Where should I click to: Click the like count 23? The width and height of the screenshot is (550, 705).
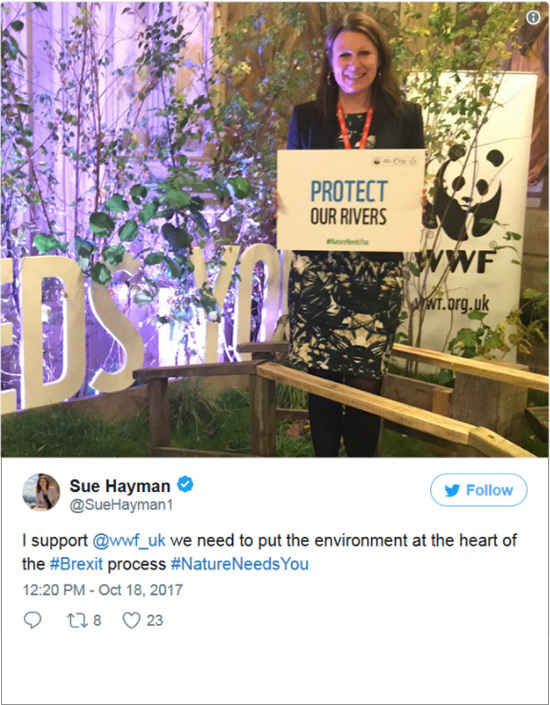click(154, 620)
